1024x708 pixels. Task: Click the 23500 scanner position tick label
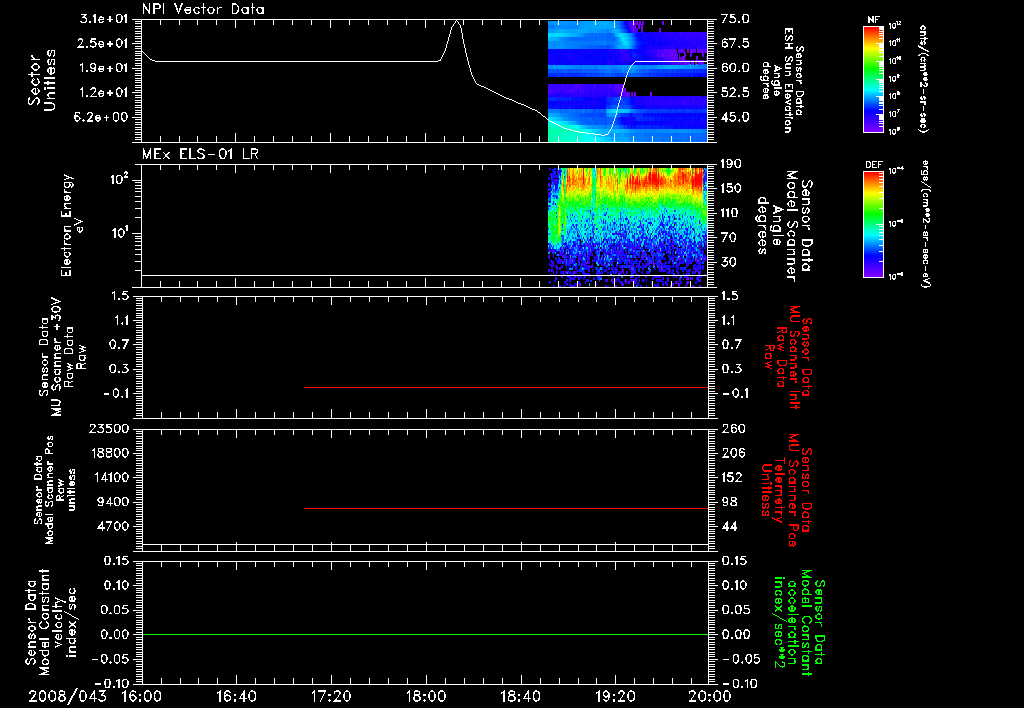pos(109,428)
